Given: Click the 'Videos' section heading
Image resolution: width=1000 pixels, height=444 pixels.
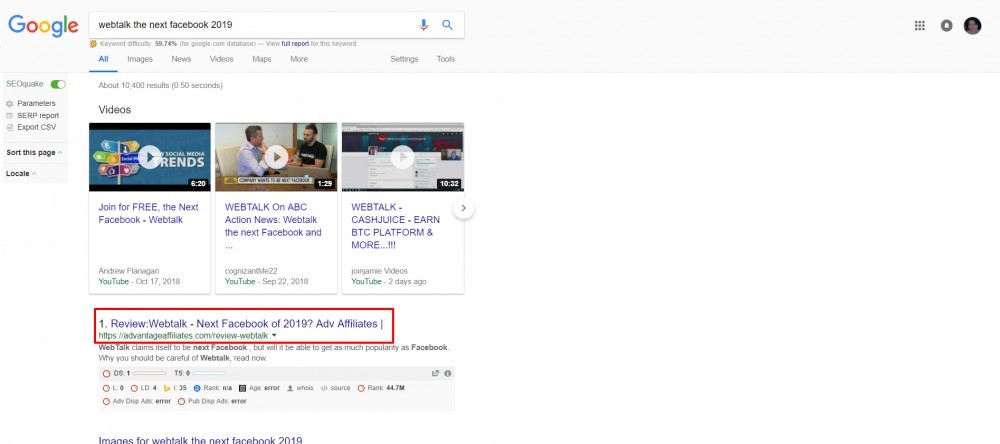Looking at the screenshot, I should click(x=115, y=110).
